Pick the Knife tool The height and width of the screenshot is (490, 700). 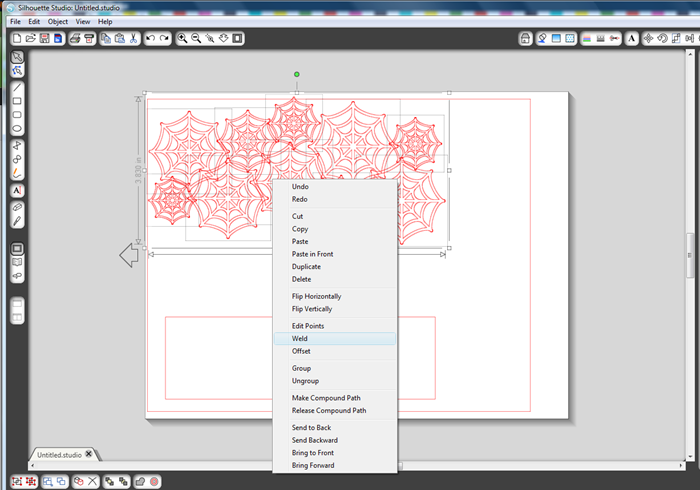pyautogui.click(x=17, y=221)
